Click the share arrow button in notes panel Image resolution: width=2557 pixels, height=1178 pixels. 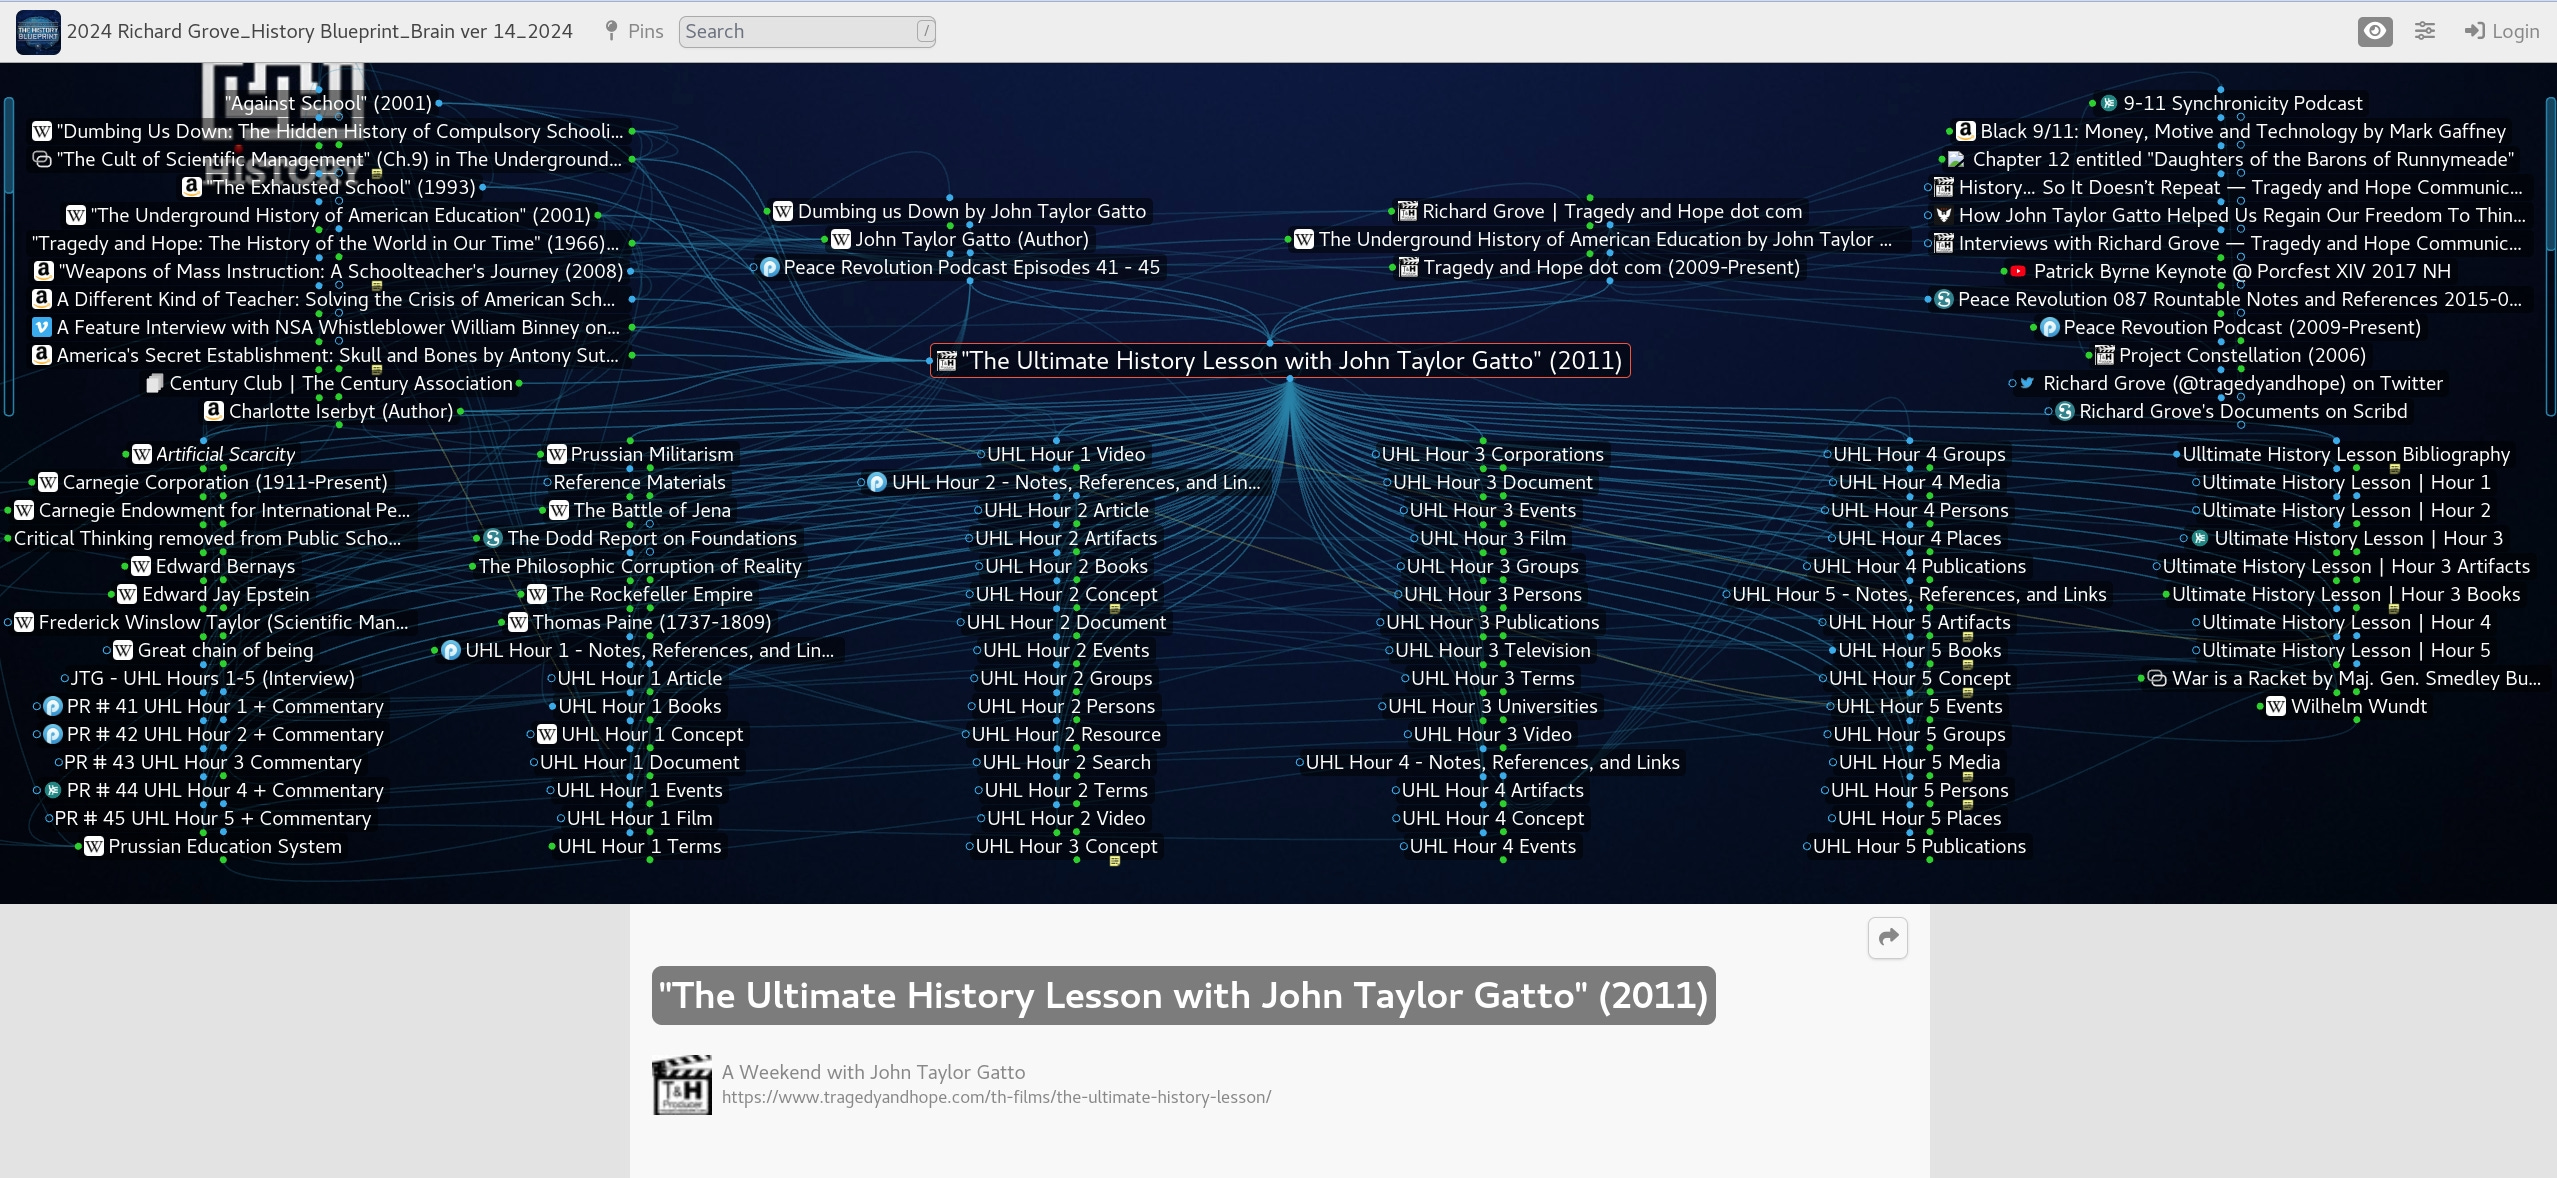coord(1888,937)
